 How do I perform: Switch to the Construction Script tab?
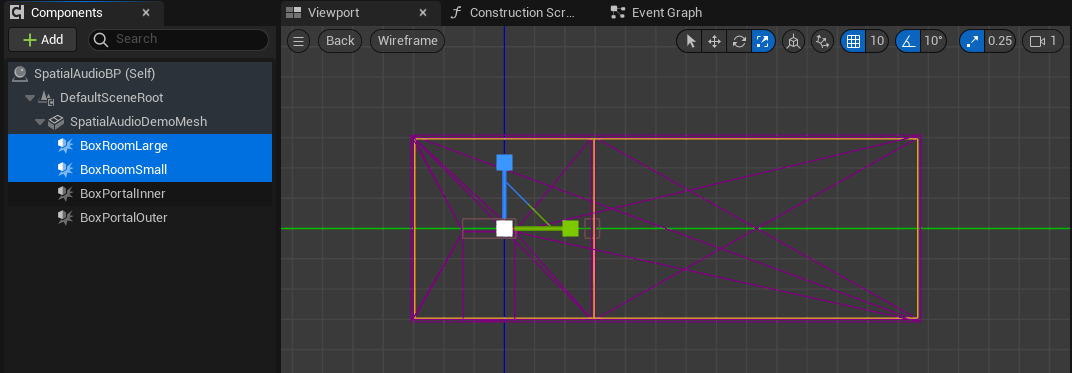[x=522, y=13]
